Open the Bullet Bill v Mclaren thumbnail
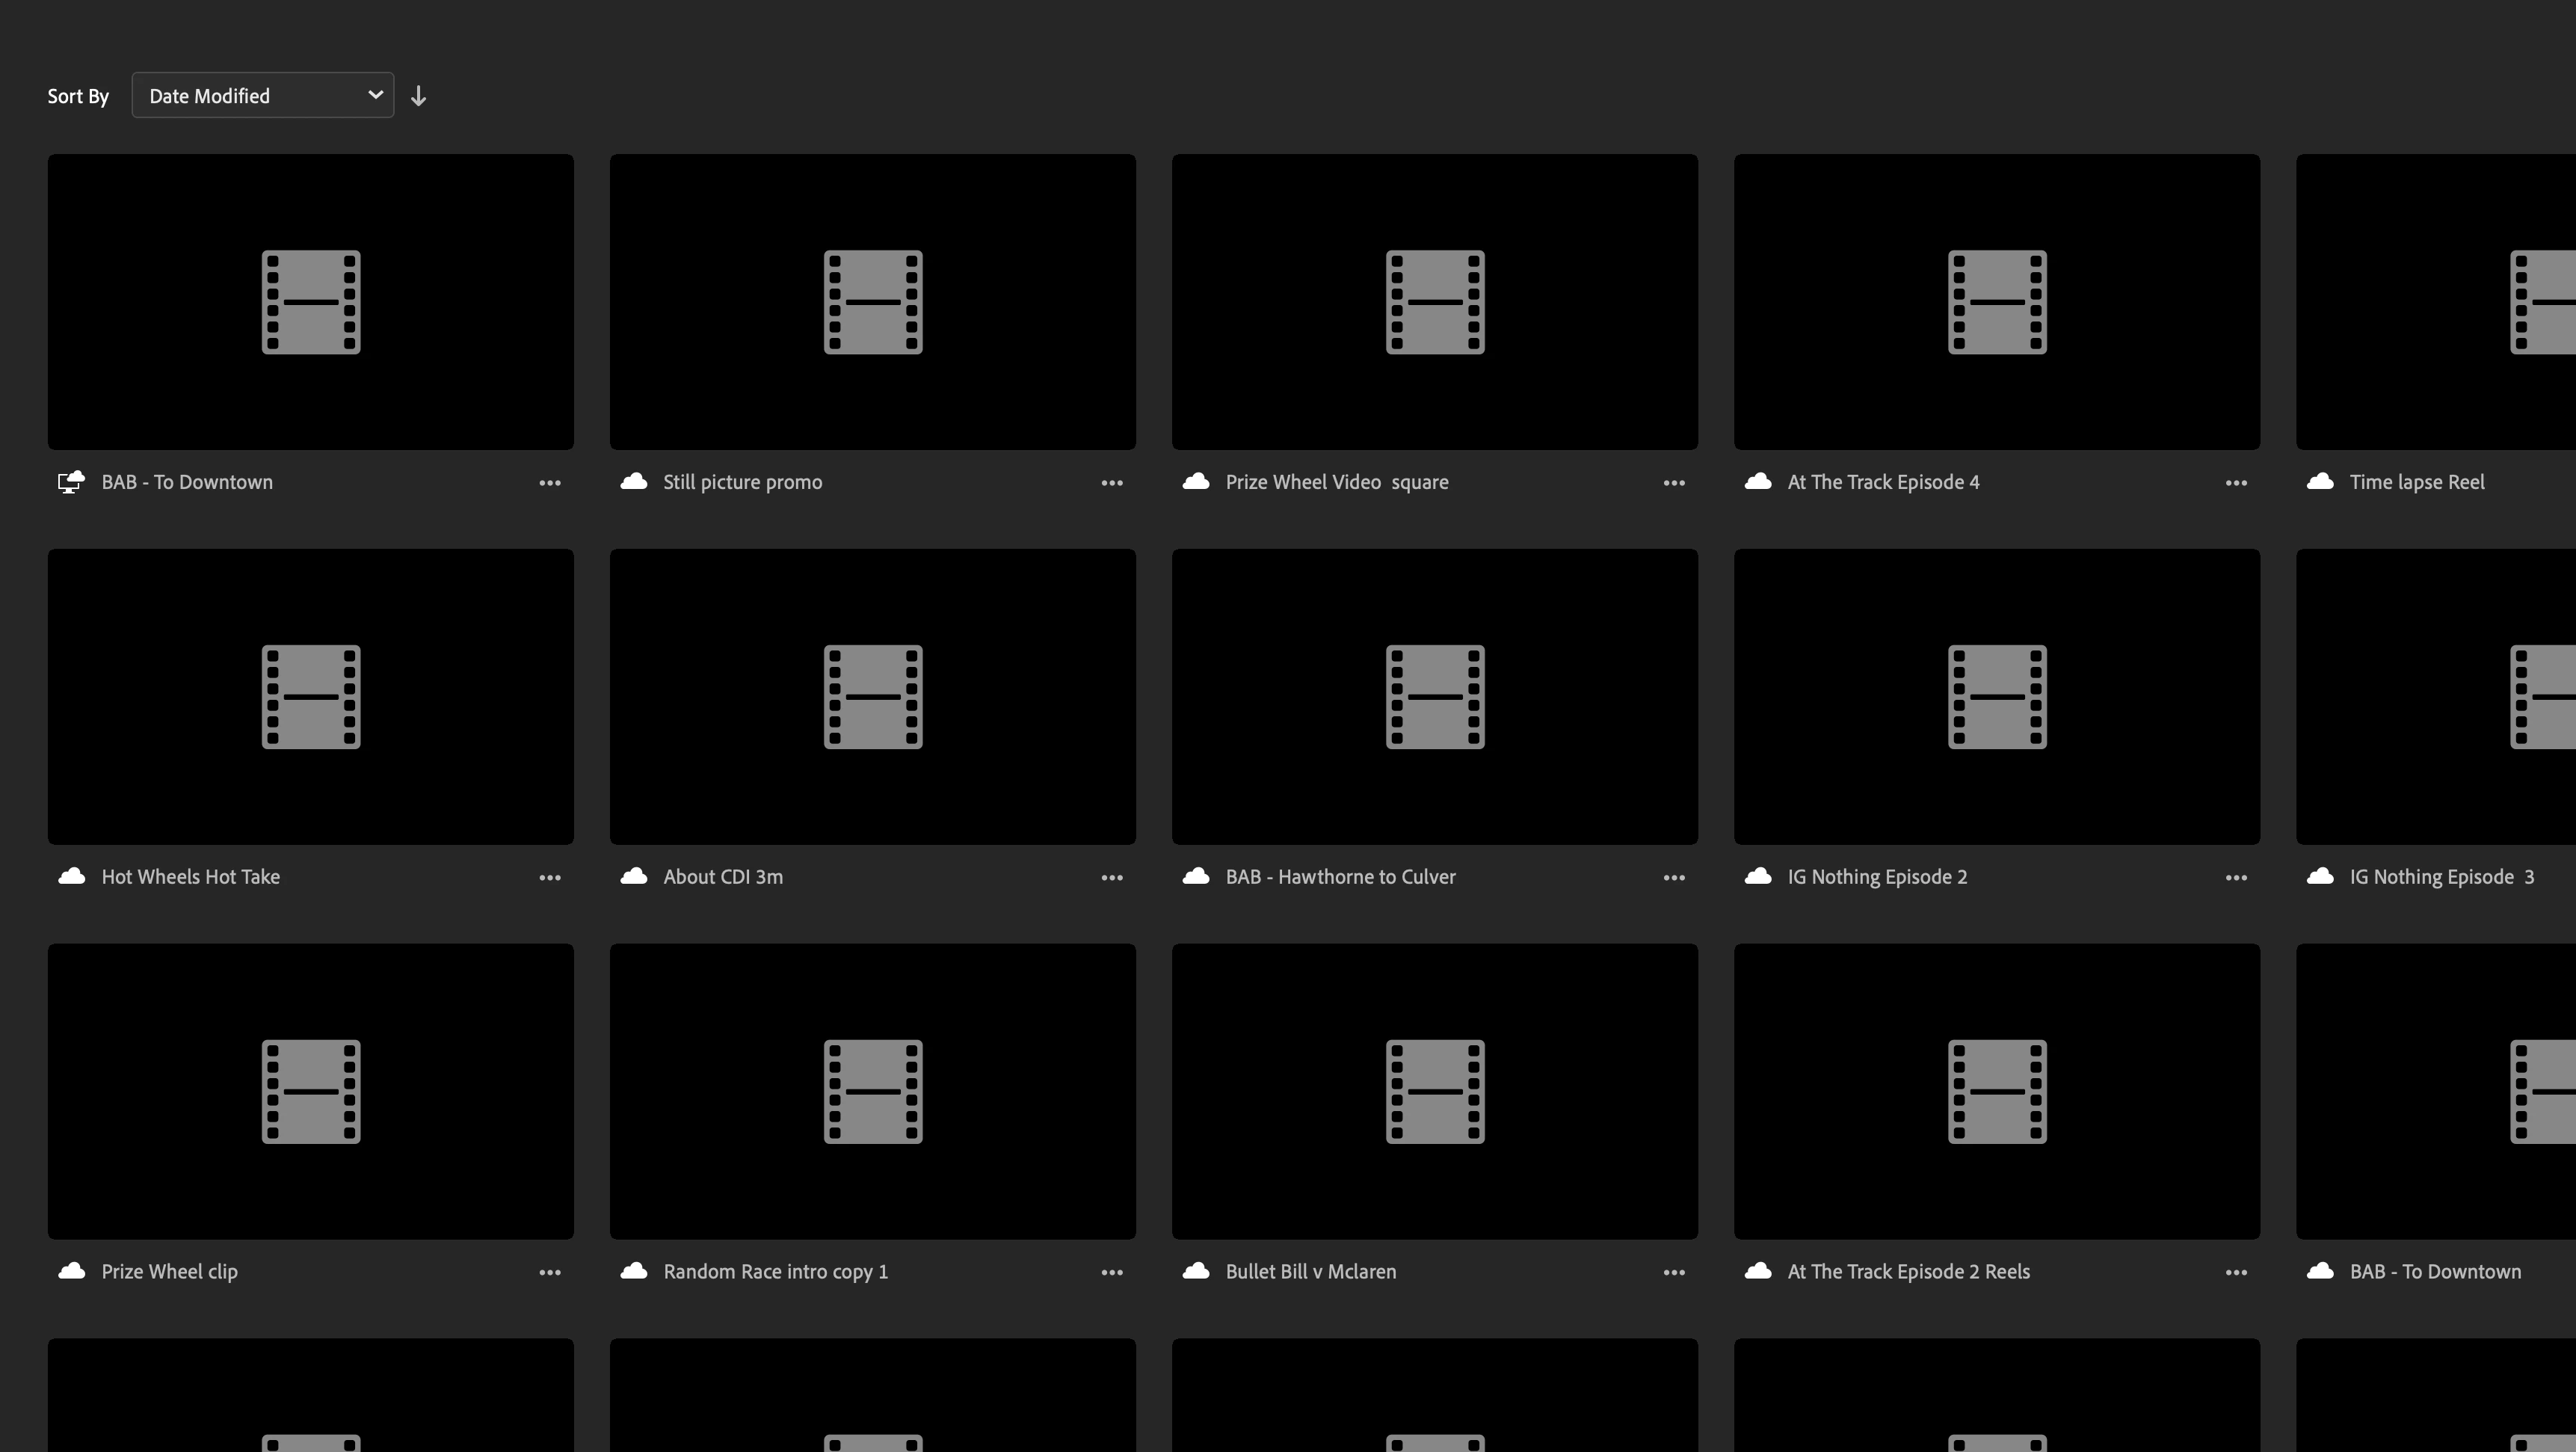 click(x=1434, y=1091)
